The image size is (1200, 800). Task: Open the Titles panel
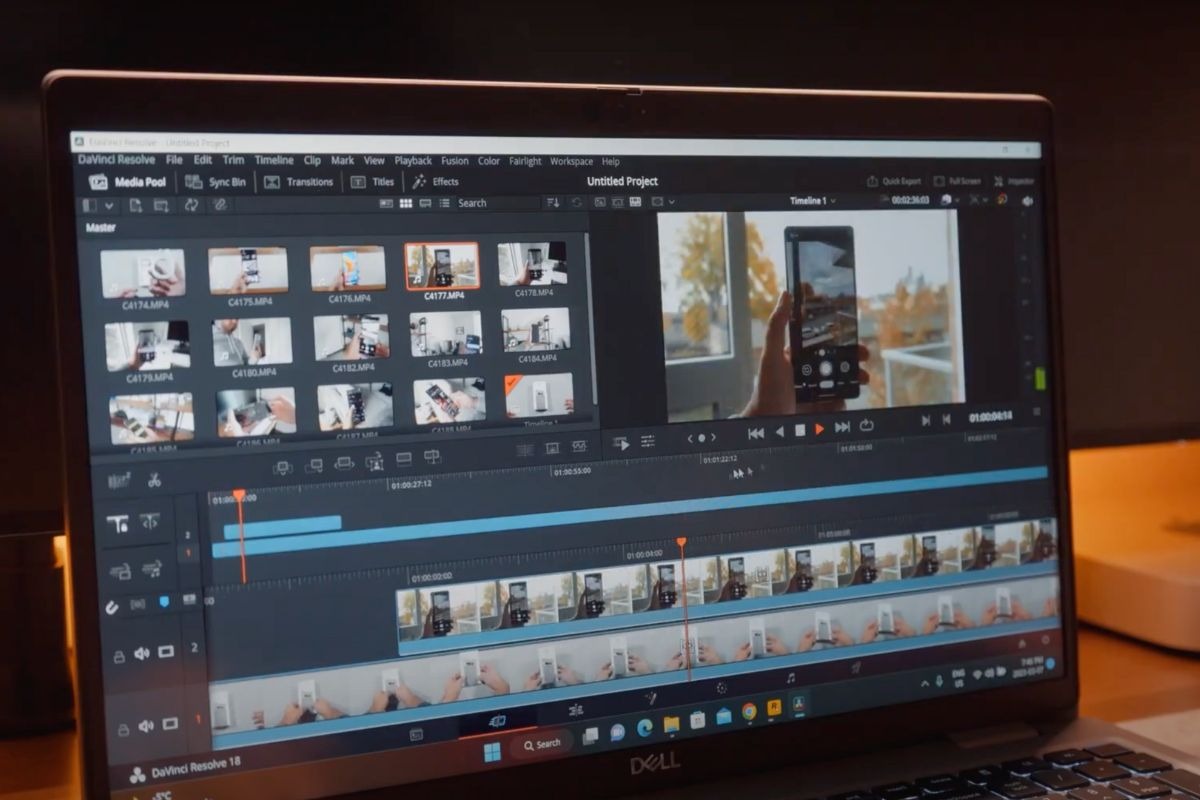pos(372,182)
